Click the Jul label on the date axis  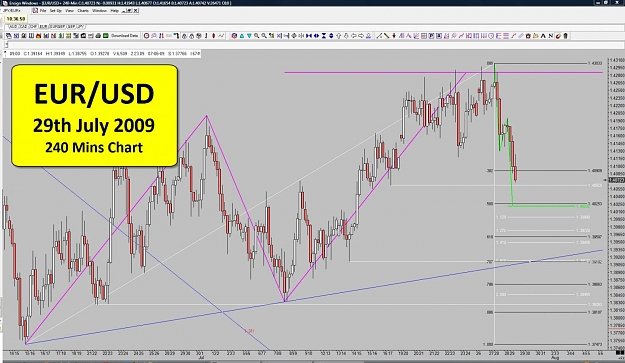tap(201, 357)
